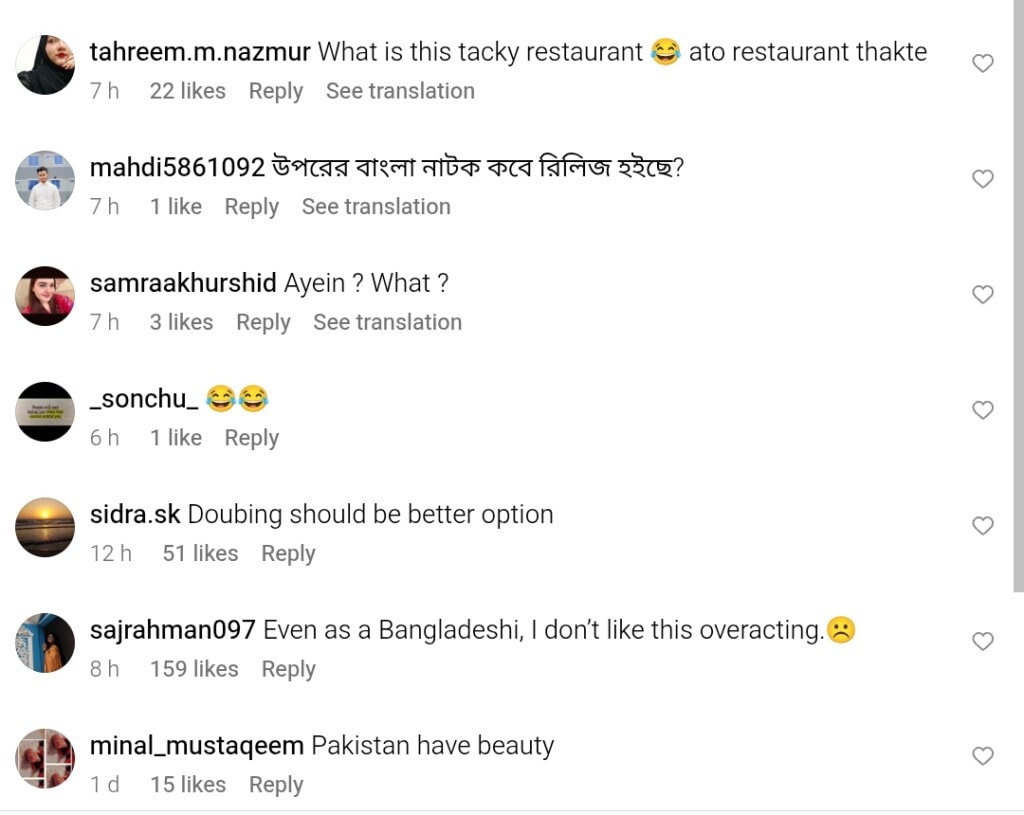Open the samraakhurshid username link
1024x815 pixels.
tap(183, 283)
